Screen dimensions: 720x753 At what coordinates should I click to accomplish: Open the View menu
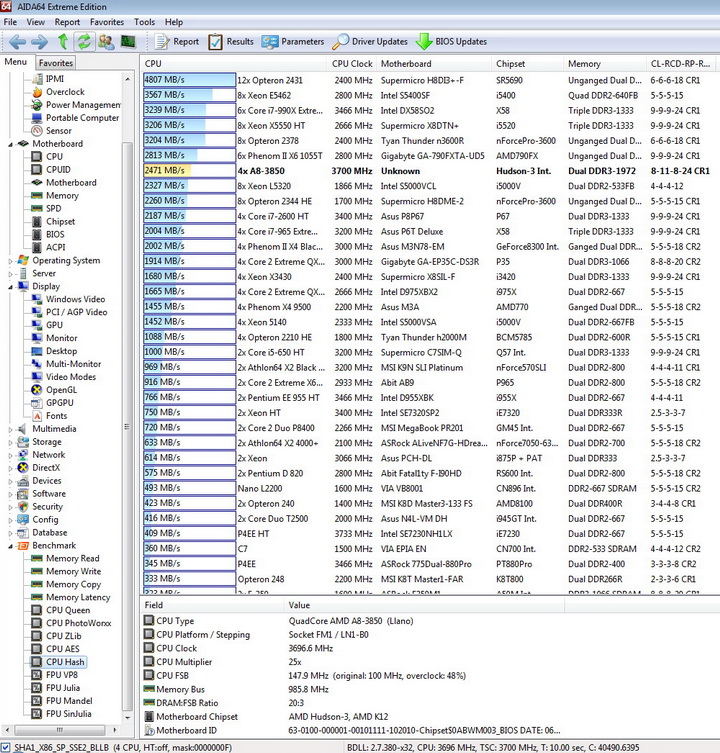(36, 22)
